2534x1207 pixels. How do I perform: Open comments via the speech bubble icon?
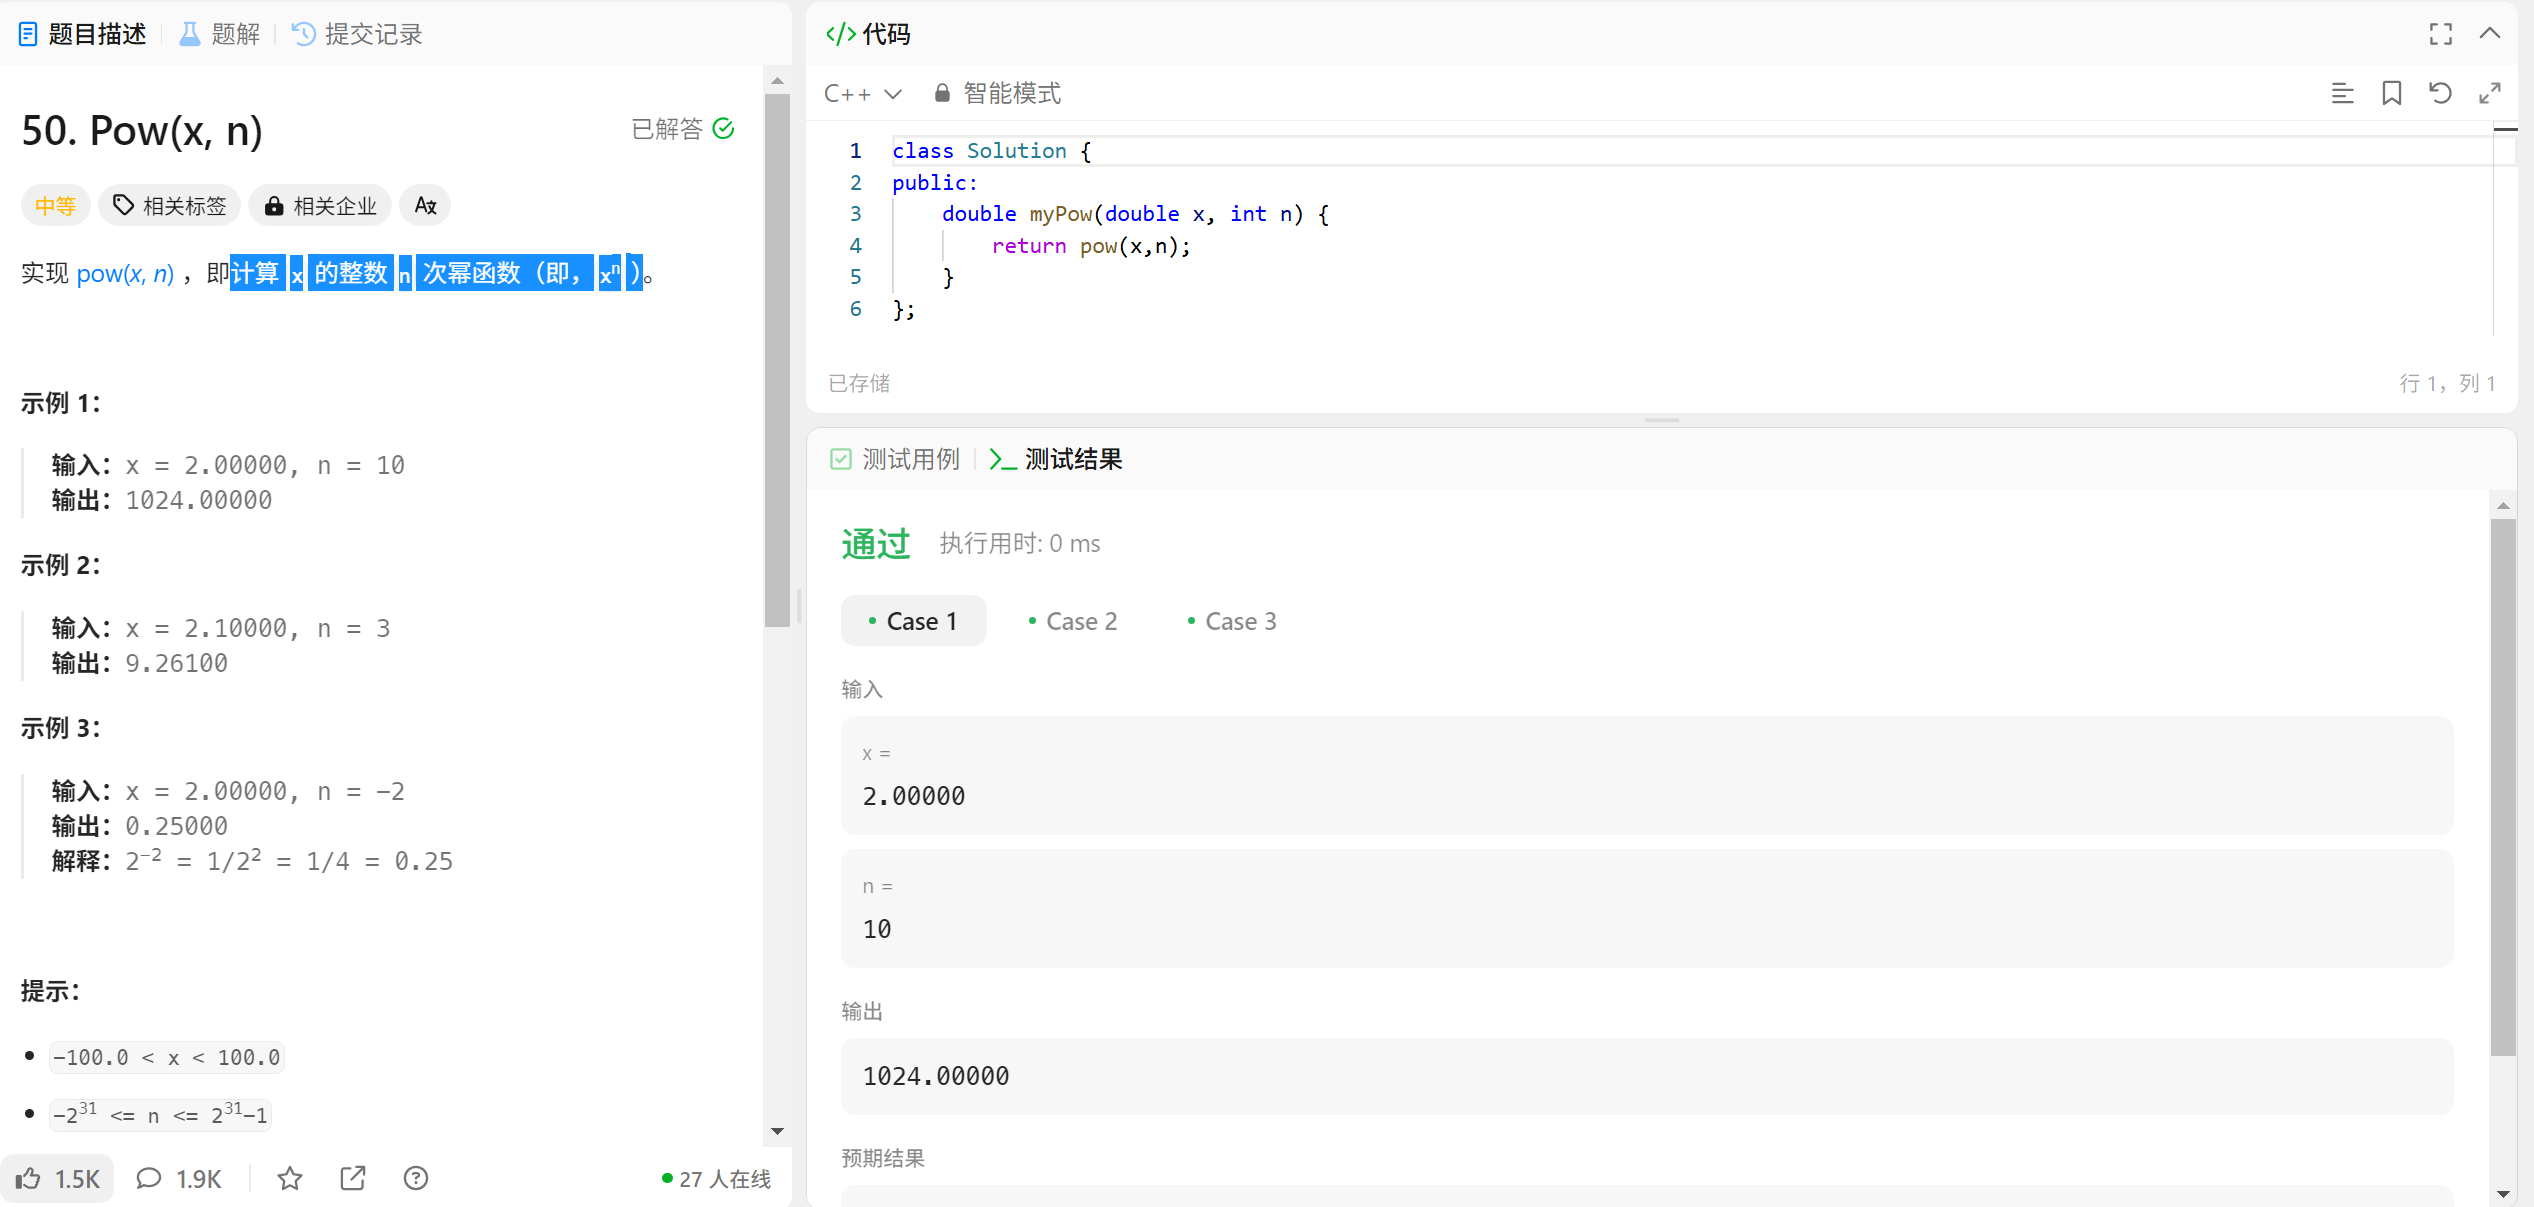pyautogui.click(x=149, y=1178)
